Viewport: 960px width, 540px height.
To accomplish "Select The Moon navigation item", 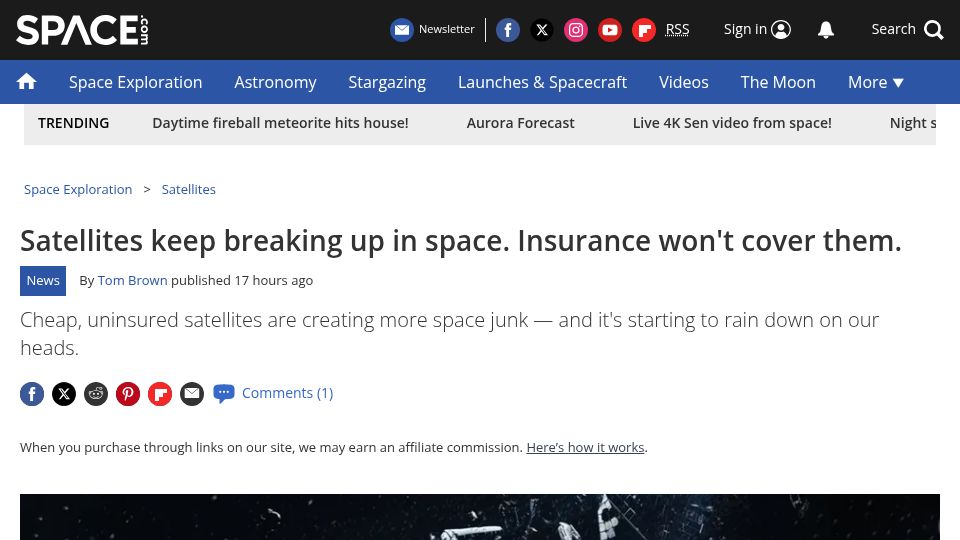I will tap(778, 82).
